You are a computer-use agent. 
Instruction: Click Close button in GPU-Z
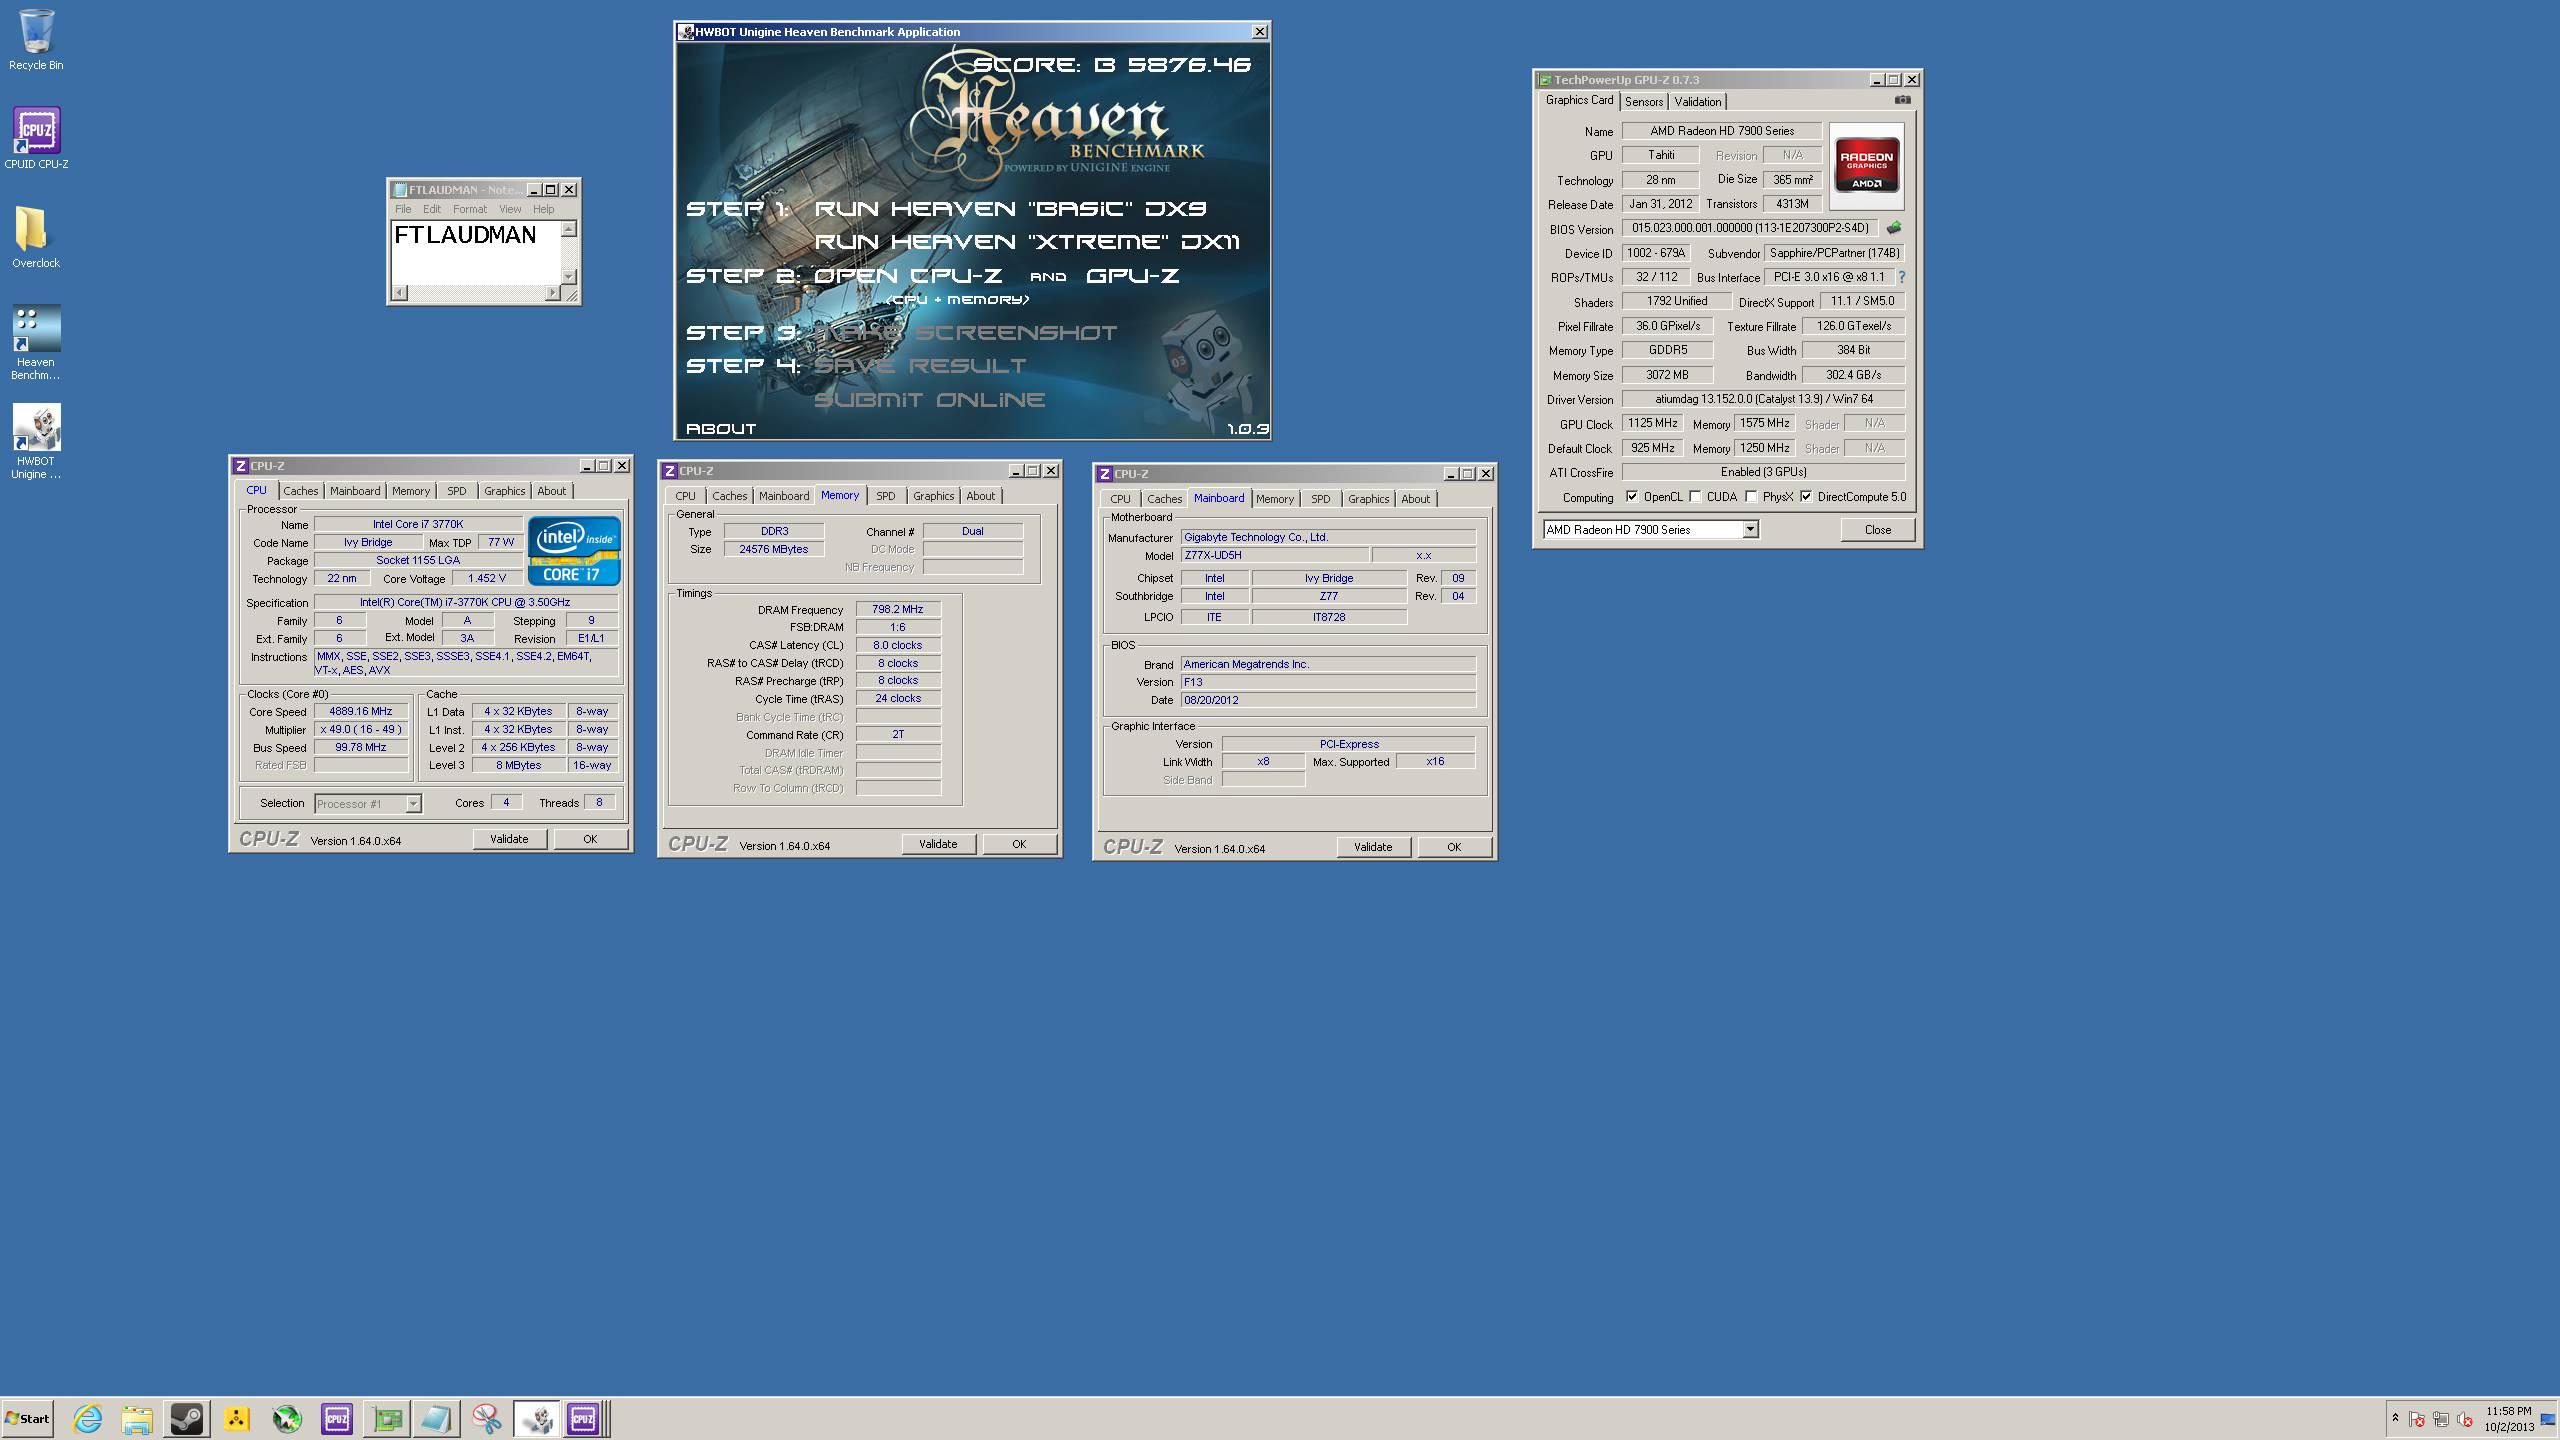coord(1877,530)
